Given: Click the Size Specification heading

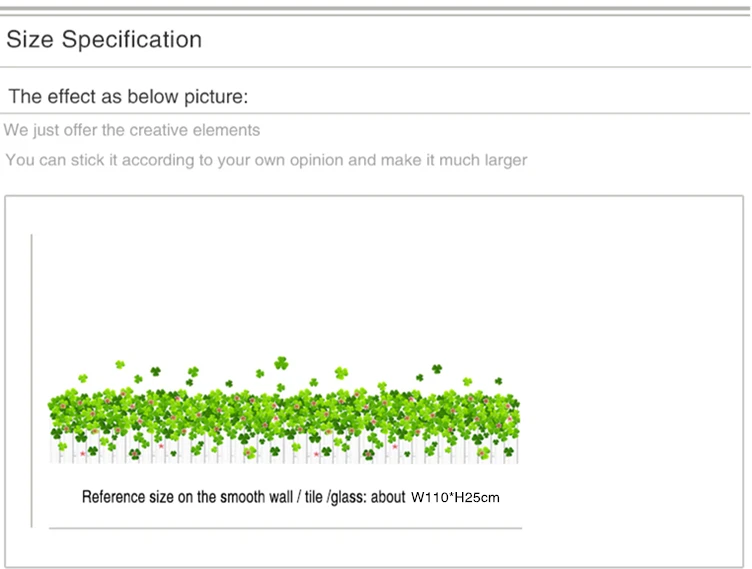Looking at the screenshot, I should [104, 39].
